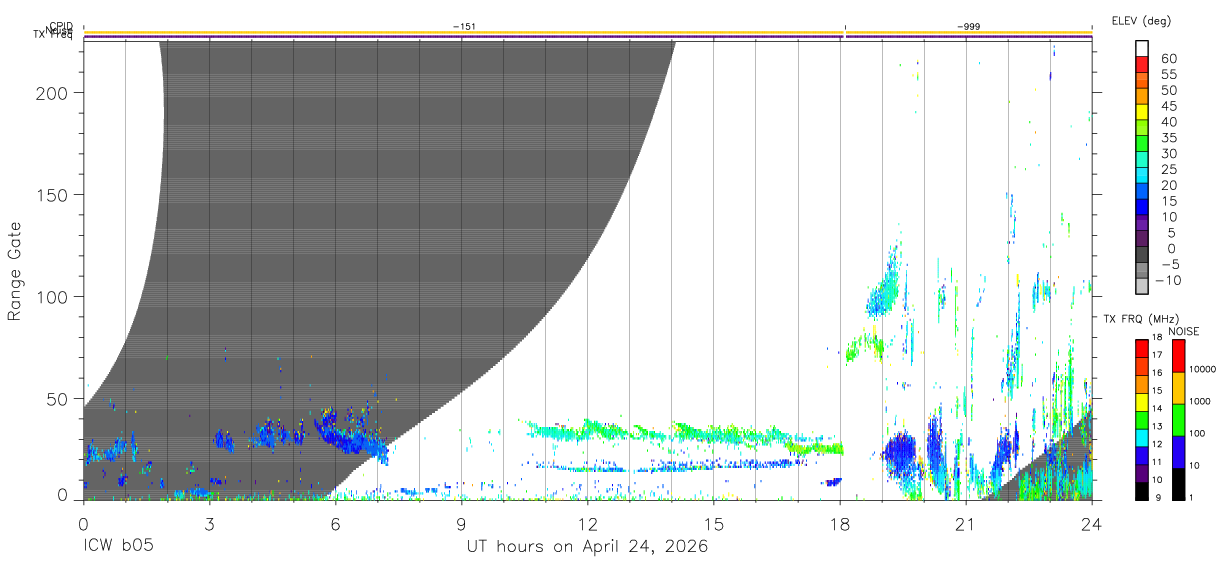The image size is (1228, 567).
Task: Click 'UT hours on April 24, 2026' label
Action: 587,547
